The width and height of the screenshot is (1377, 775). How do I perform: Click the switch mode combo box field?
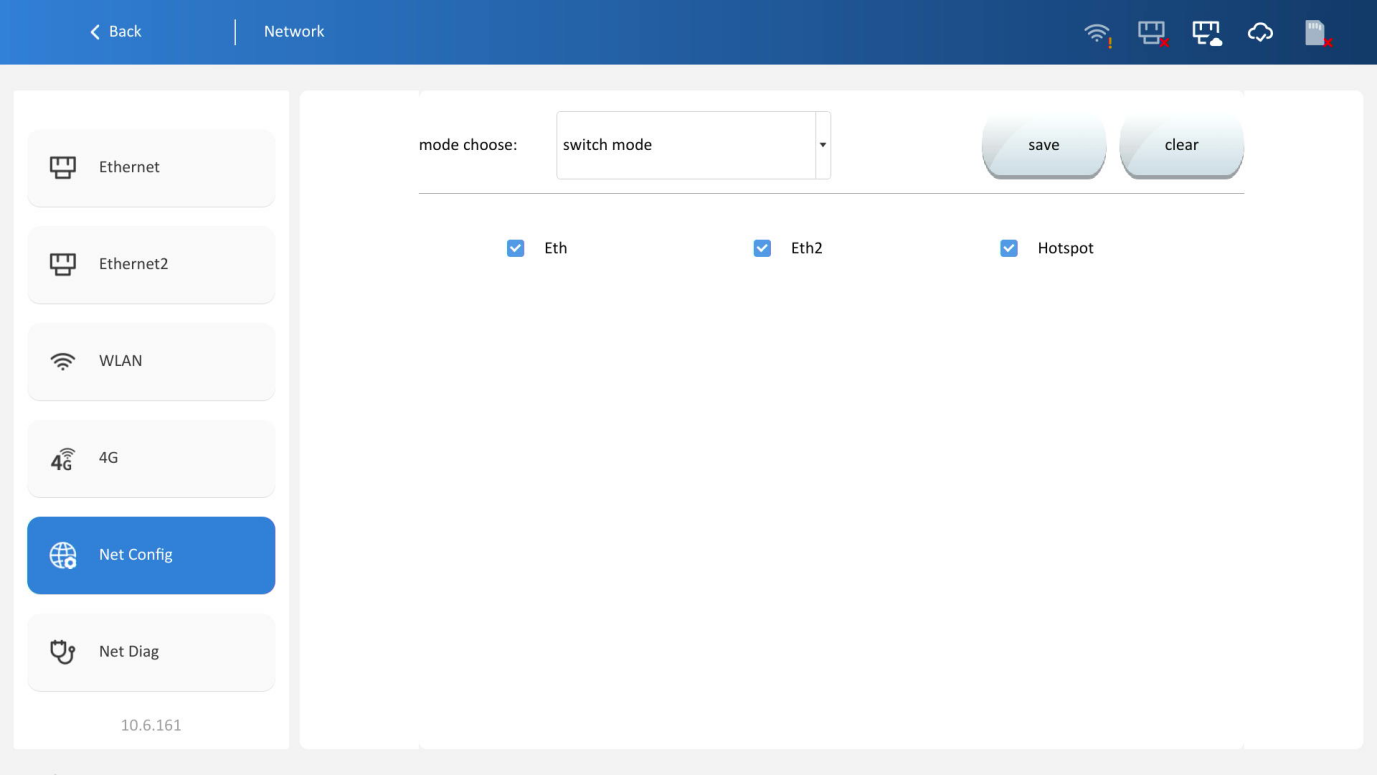click(x=693, y=145)
